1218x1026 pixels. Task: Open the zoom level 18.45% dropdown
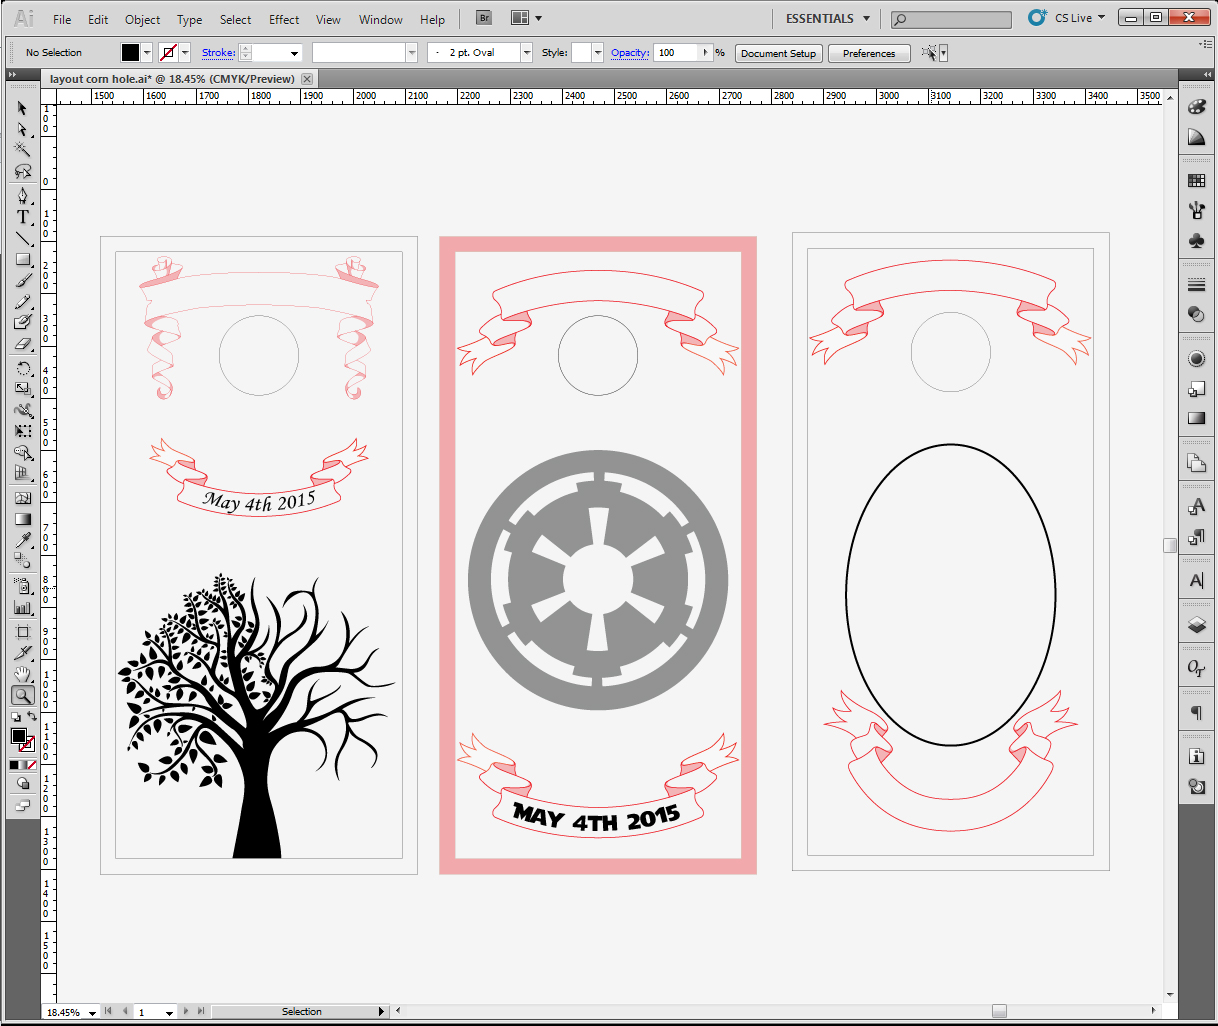(92, 1012)
